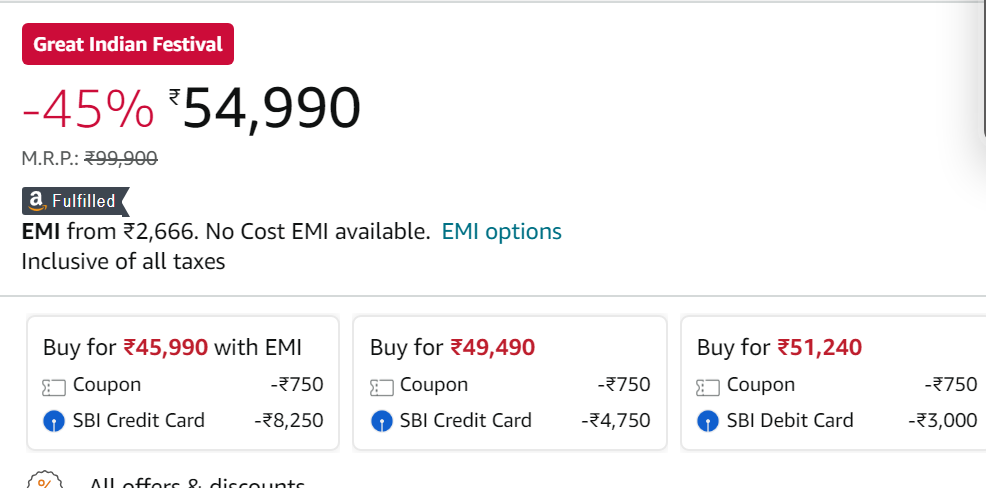This screenshot has height=488, width=986.
Task: Click the ₹54,990 deal price
Action: (265, 108)
